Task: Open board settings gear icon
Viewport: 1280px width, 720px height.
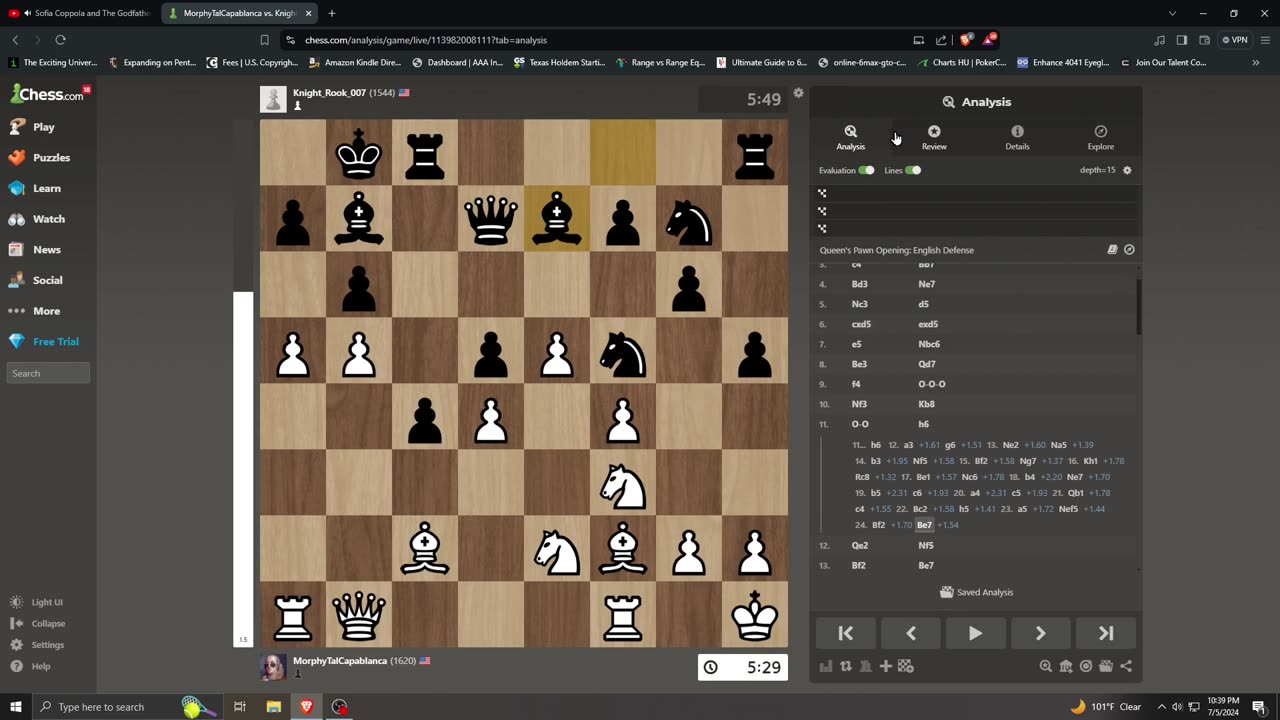Action: [798, 93]
